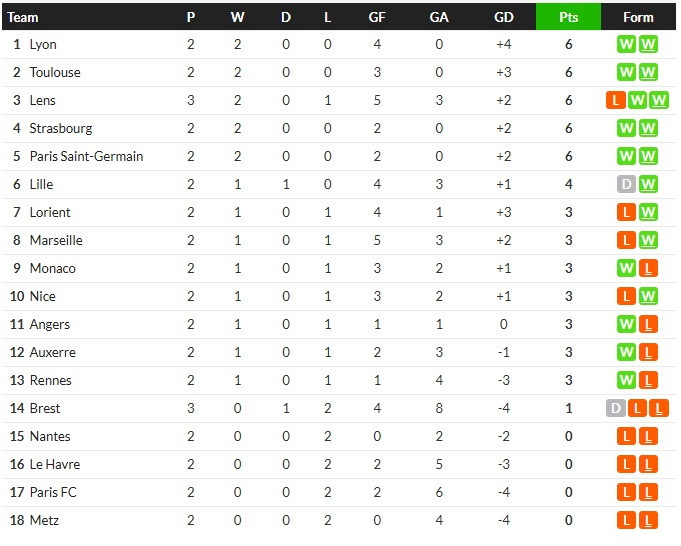Click Metz's most recent loss badge
Image resolution: width=681 pixels, height=546 pixels.
pos(648,520)
